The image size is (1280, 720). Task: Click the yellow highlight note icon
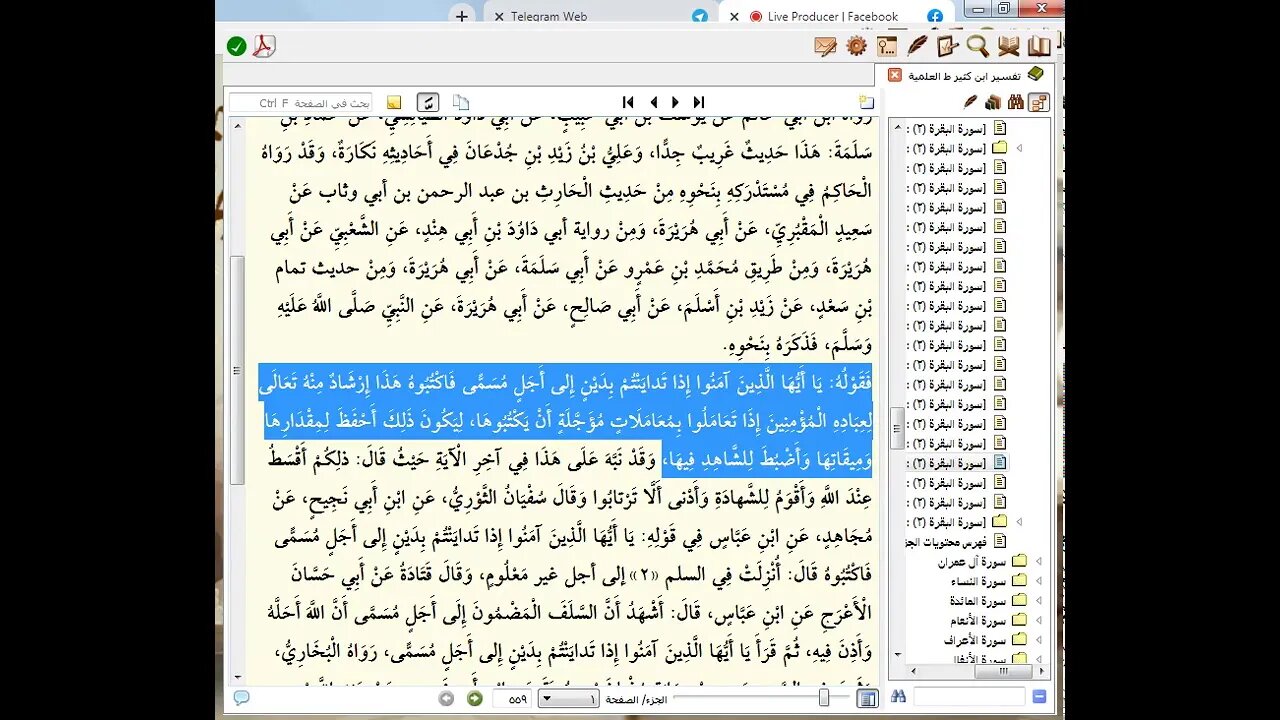coord(394,102)
